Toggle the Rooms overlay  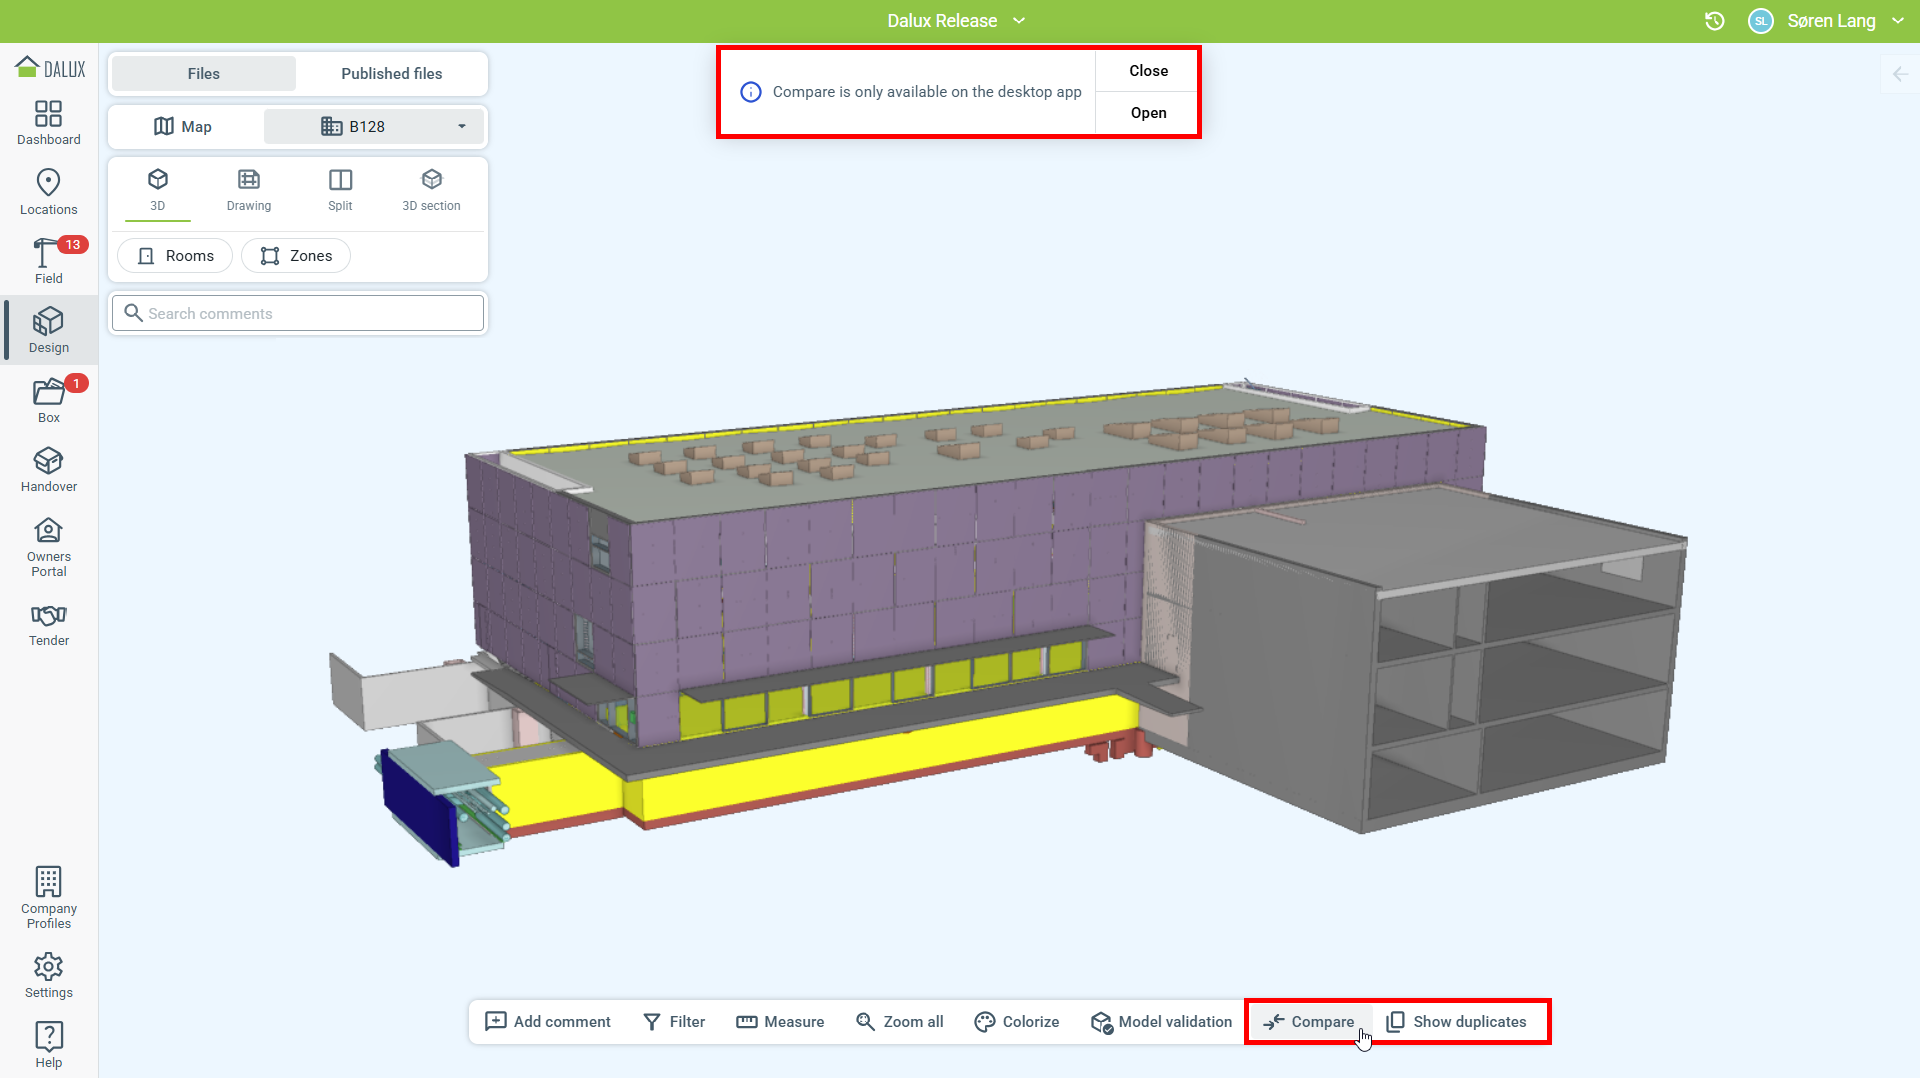pos(175,256)
